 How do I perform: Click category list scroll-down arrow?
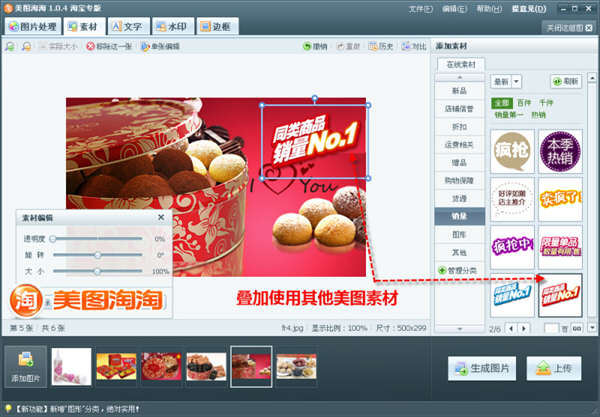[x=460, y=329]
